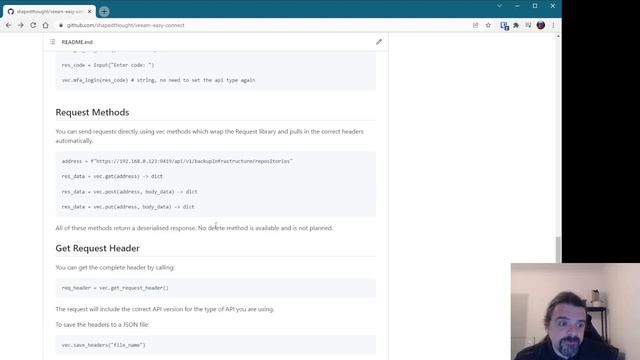Screen dimensions: 640x360
Task: Click the res_code input code line
Action: (108, 65)
